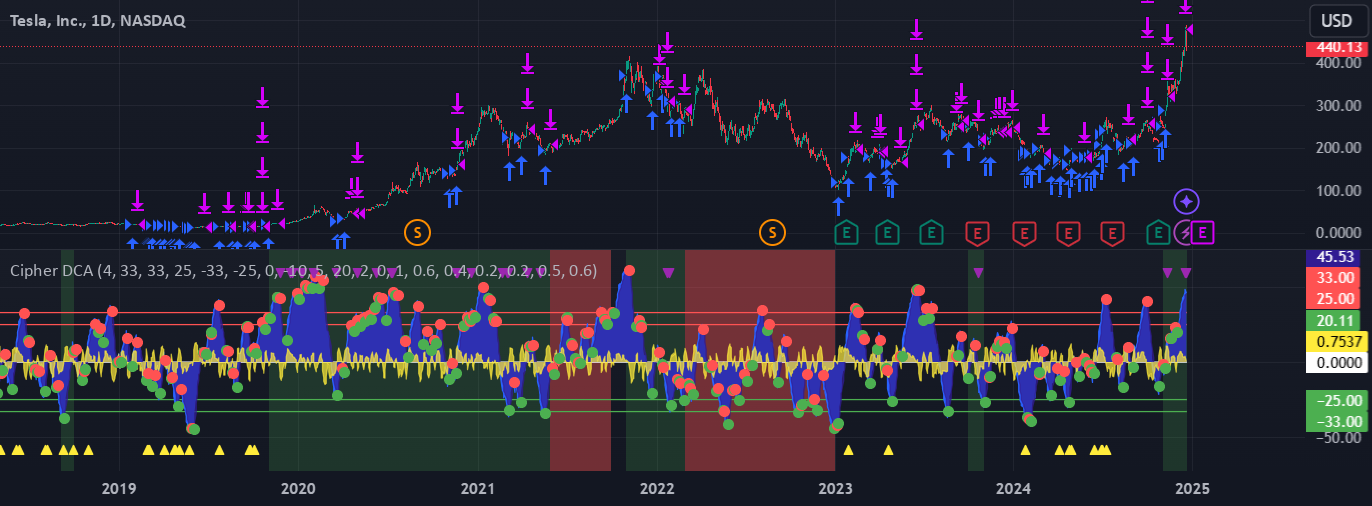The image size is (1372, 506).
Task: Click the 200.00 price axis label
Action: (x=1337, y=148)
